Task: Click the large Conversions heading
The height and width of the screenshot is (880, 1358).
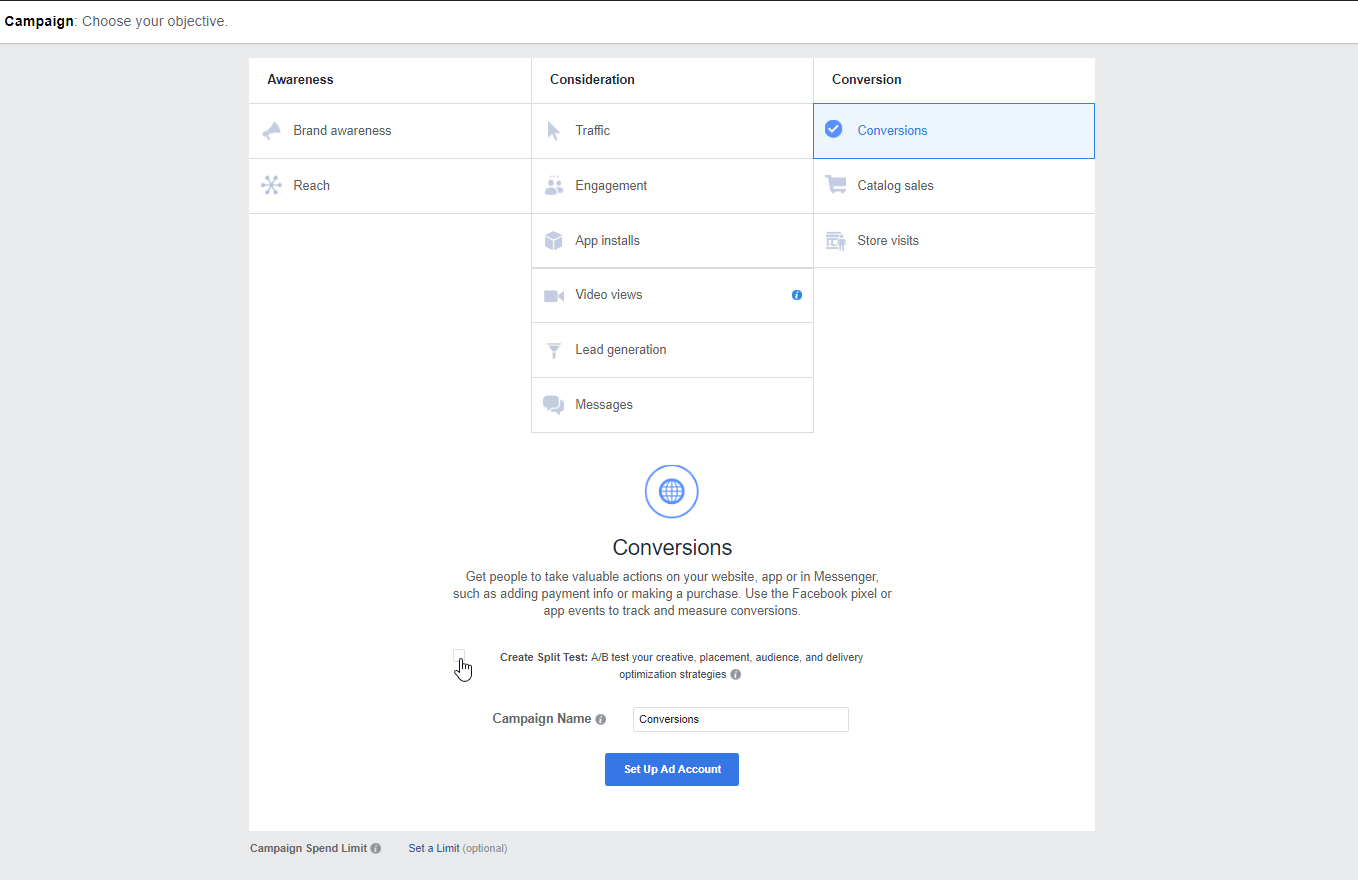Action: 672,547
